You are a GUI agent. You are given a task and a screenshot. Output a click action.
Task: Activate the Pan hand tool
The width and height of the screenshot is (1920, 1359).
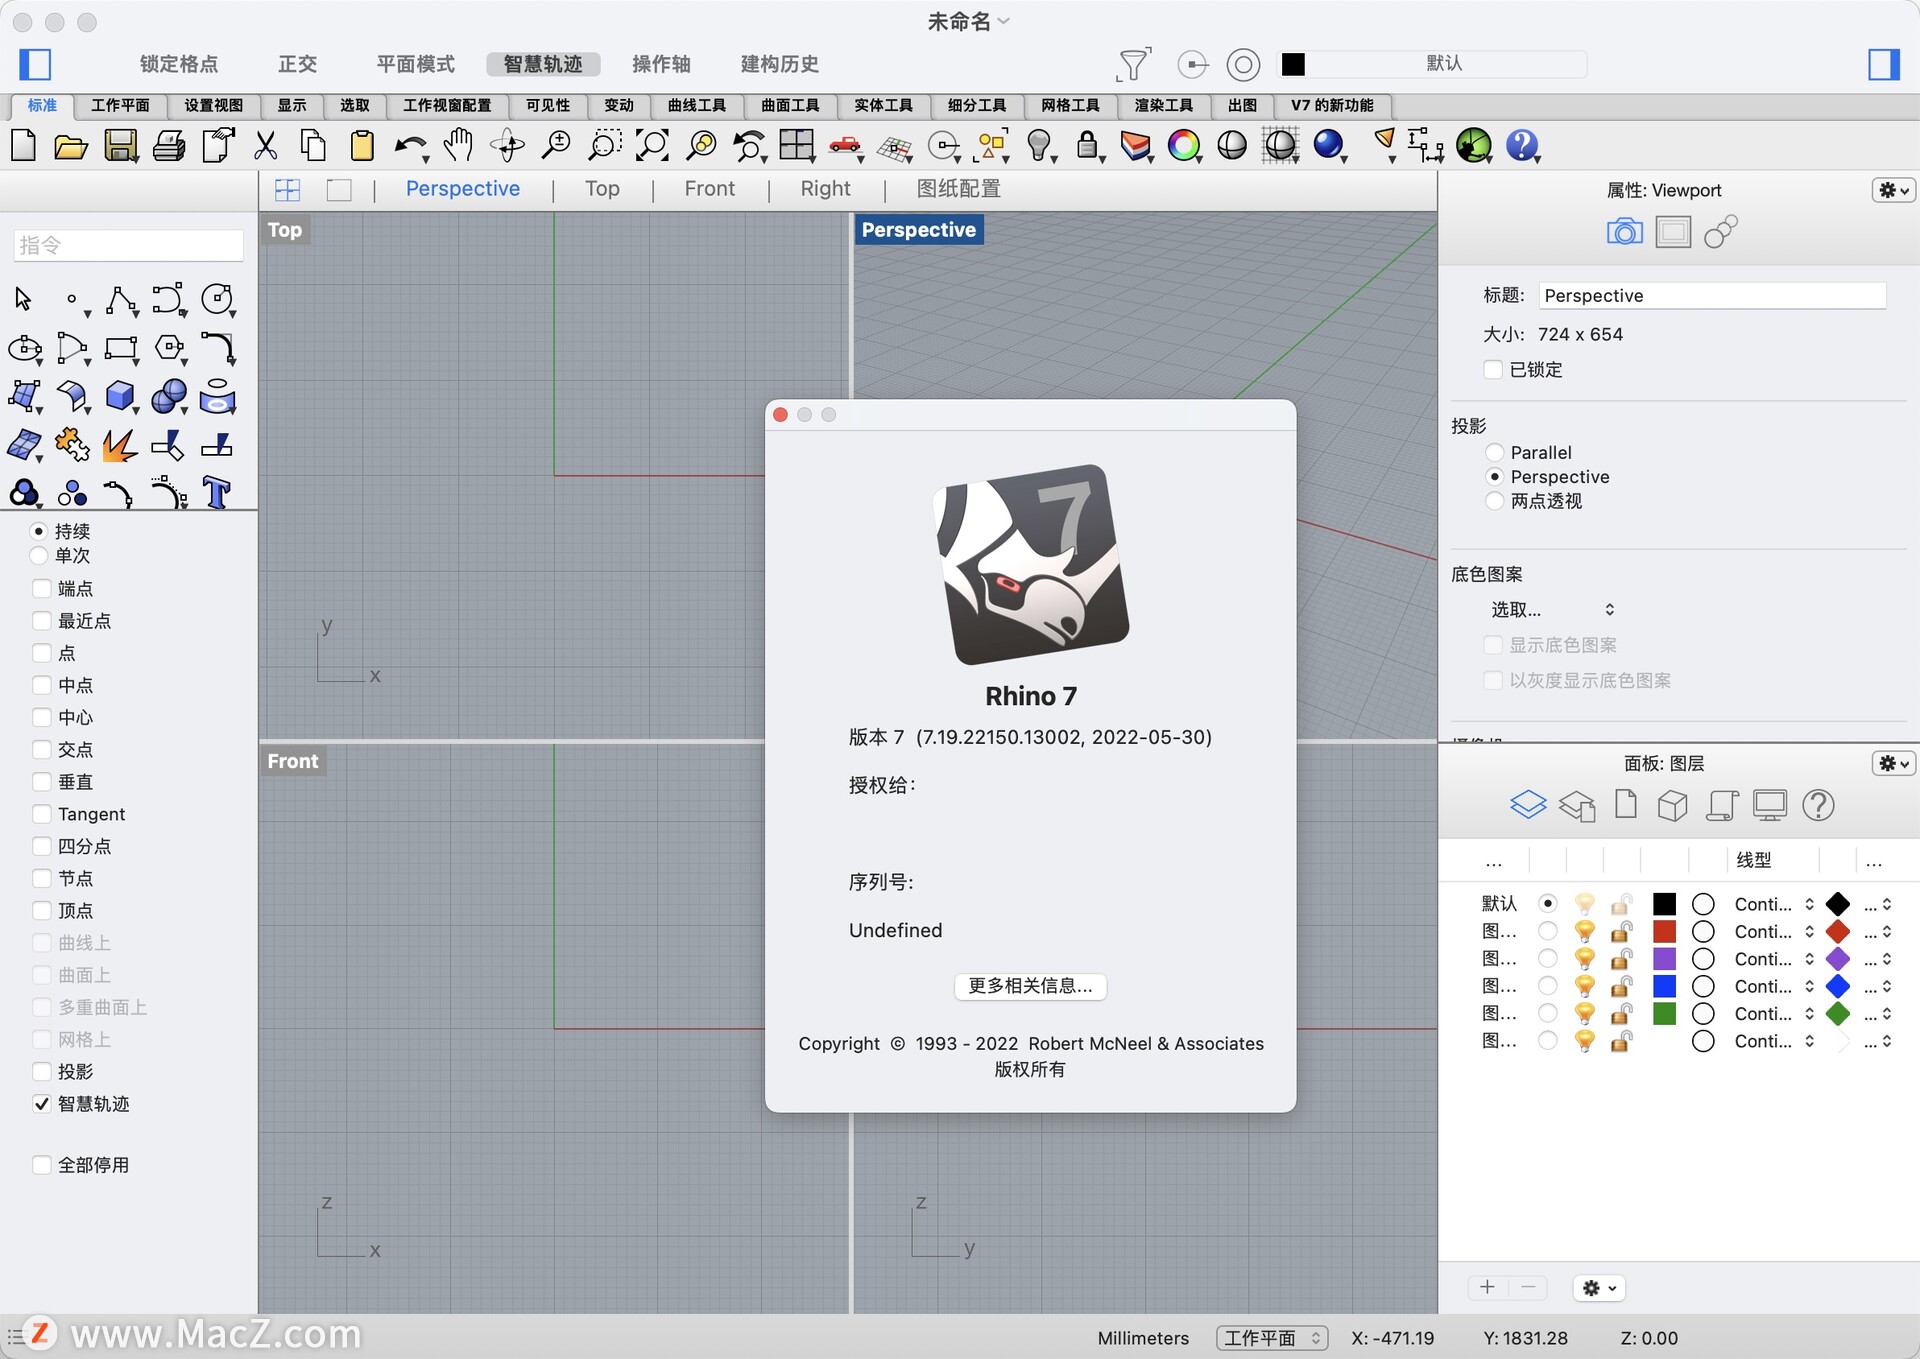458,146
